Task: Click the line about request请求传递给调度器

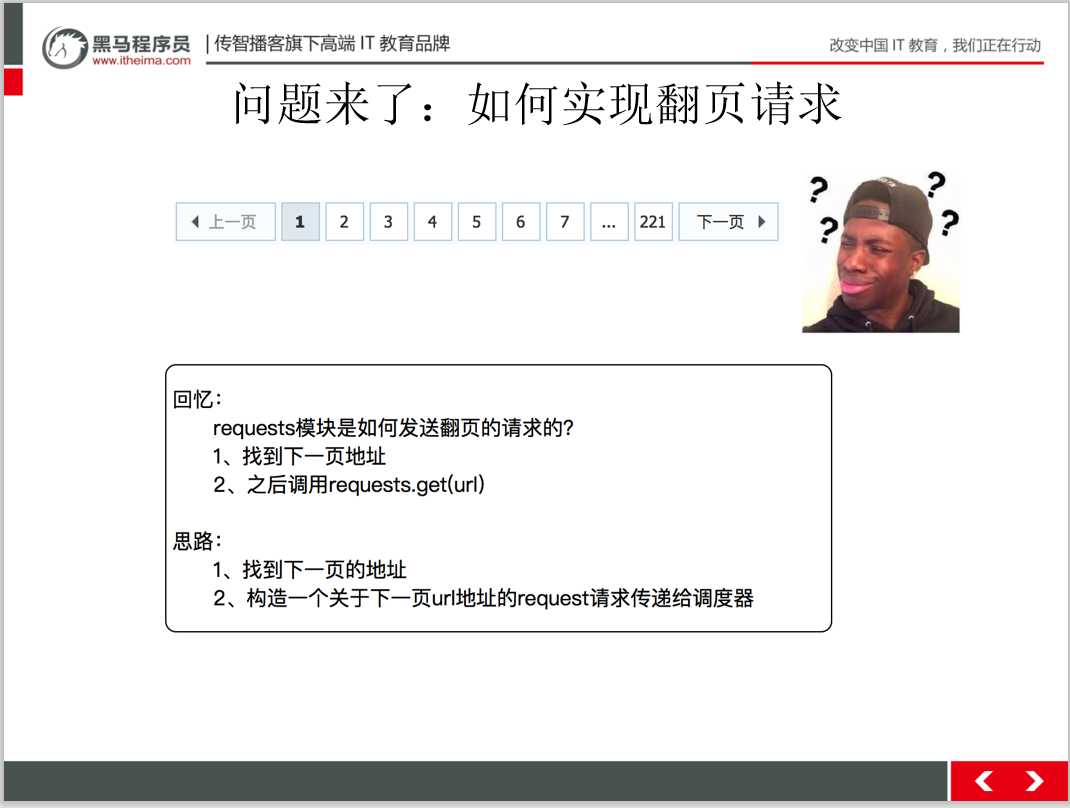Action: (x=483, y=598)
